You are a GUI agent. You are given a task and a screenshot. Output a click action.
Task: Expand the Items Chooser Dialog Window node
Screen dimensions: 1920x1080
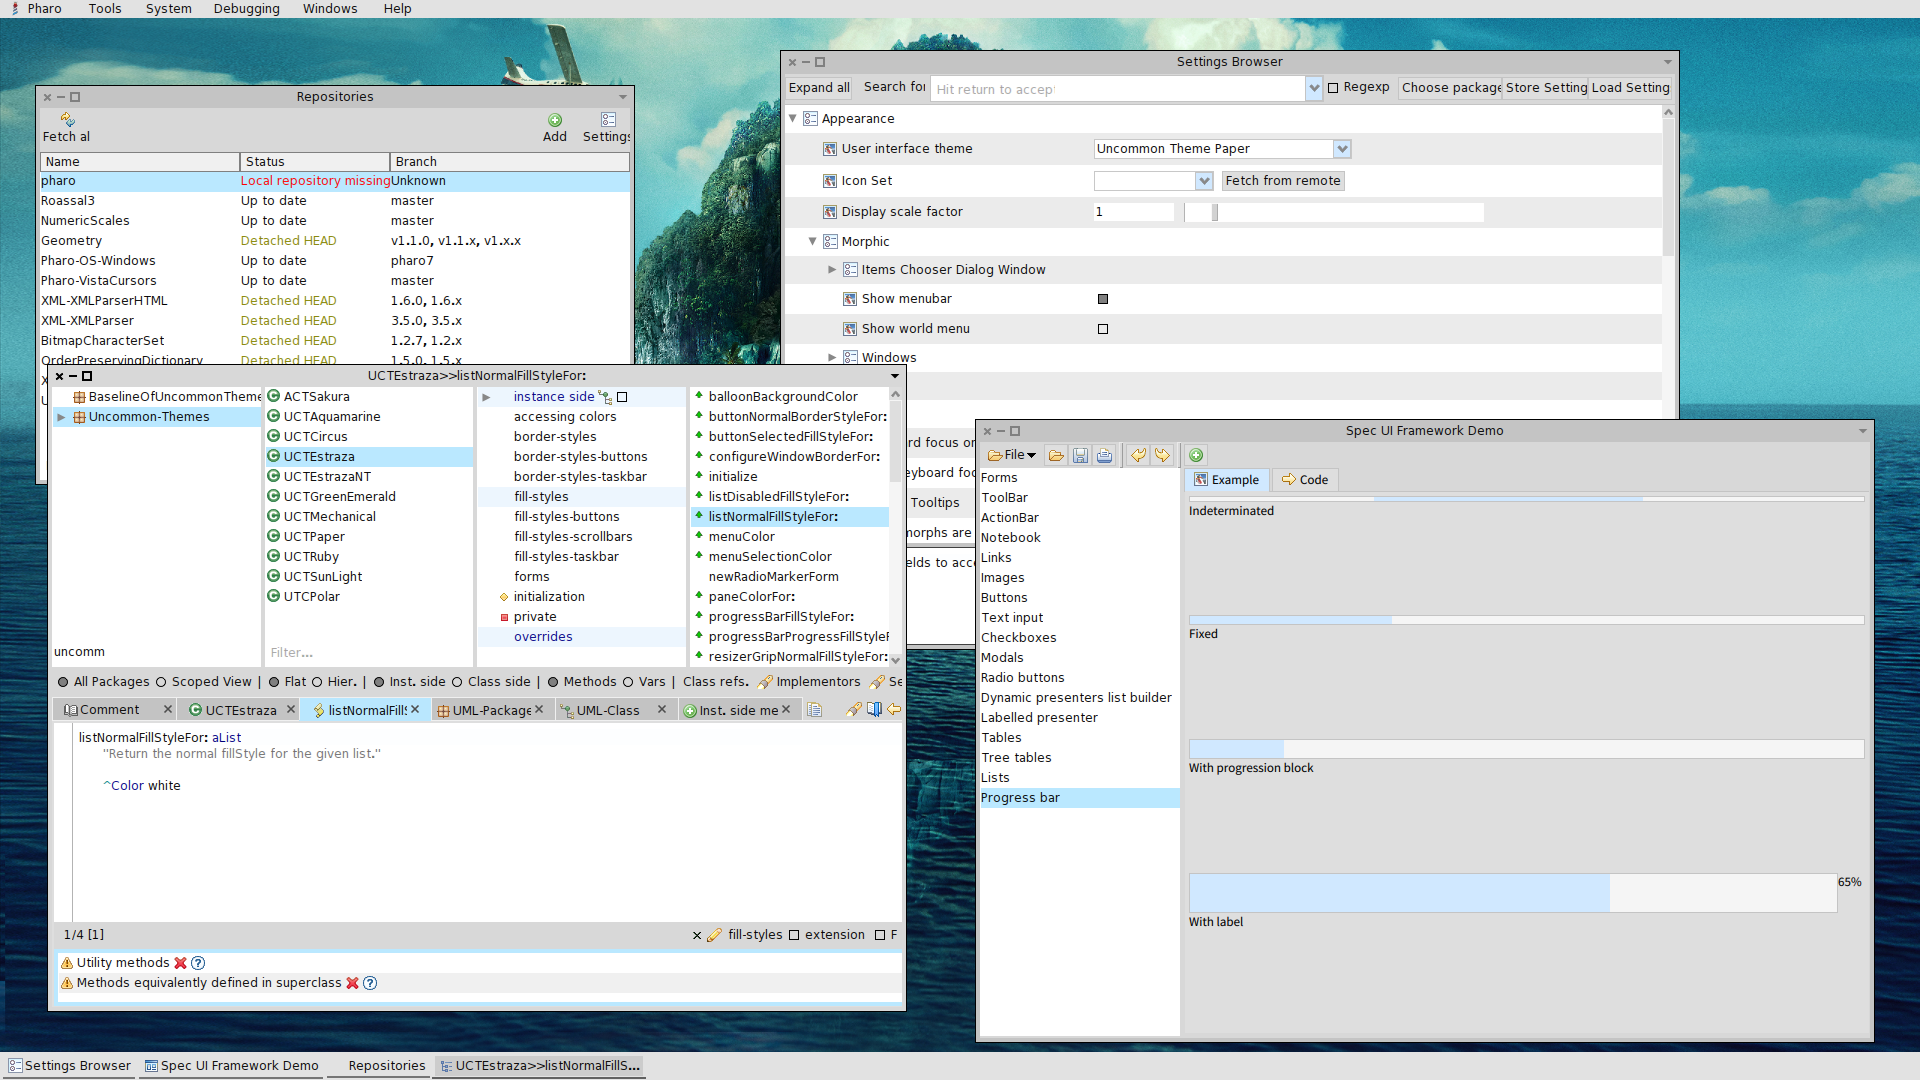click(832, 270)
